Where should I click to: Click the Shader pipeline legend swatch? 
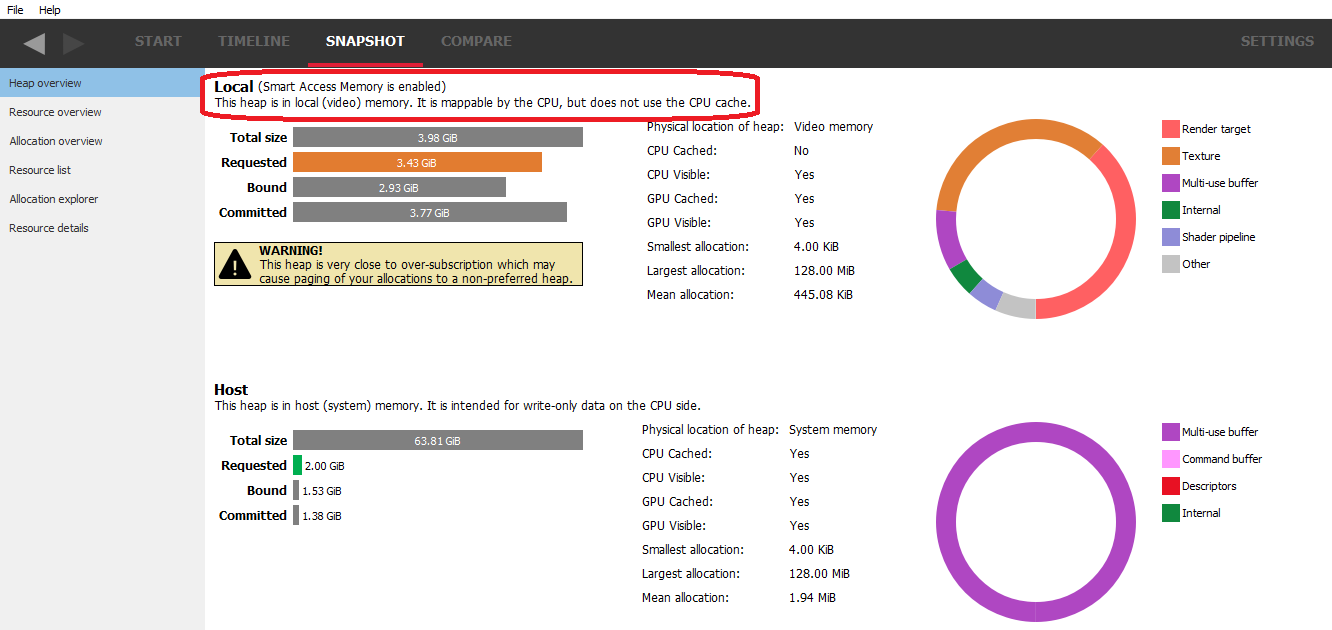(x=1170, y=237)
